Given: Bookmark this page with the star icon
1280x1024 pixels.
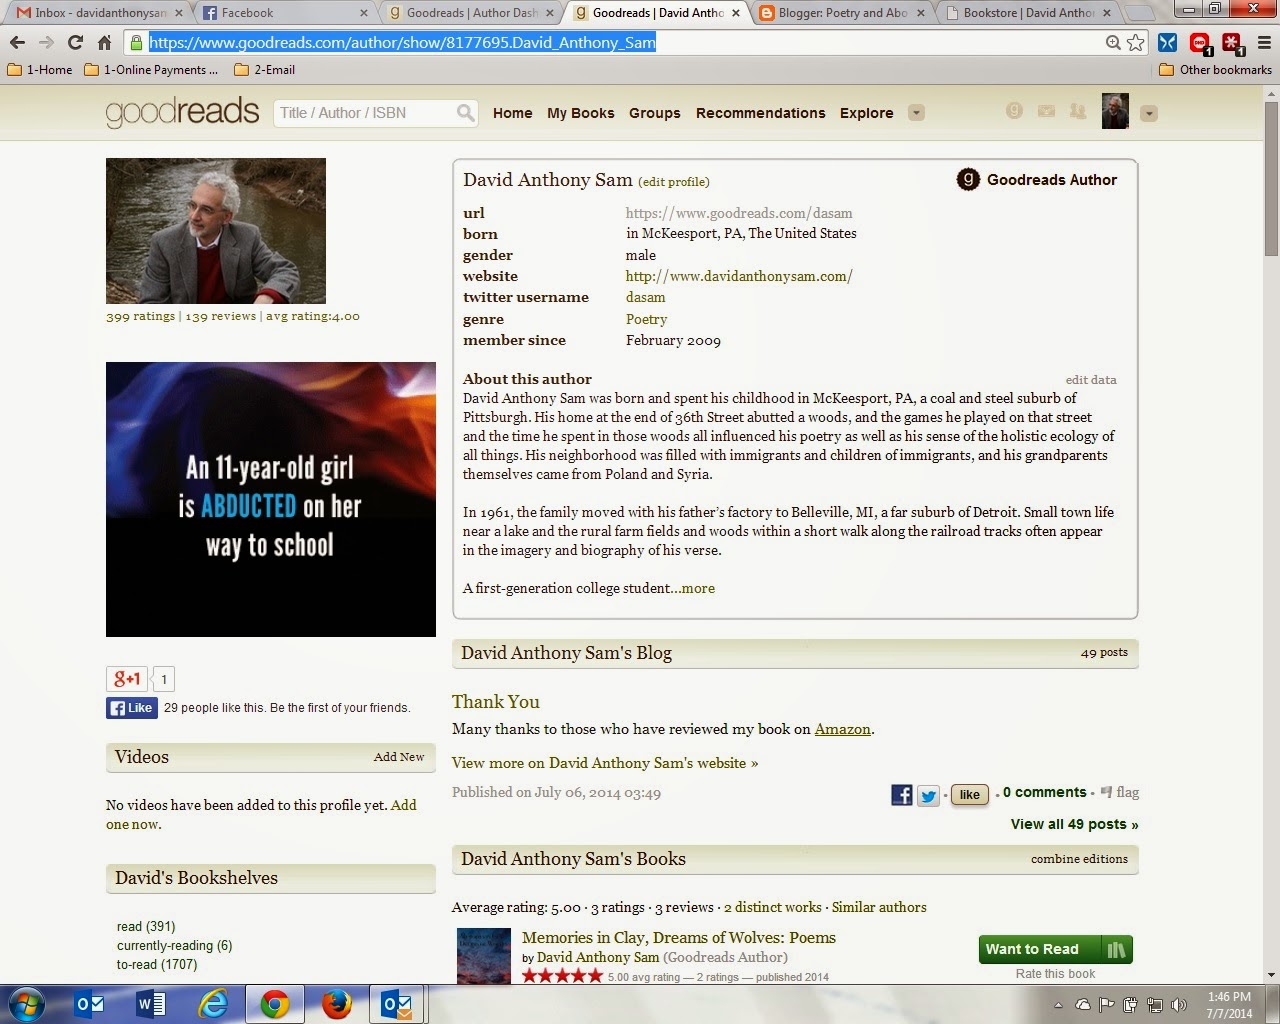Looking at the screenshot, I should 1136,43.
